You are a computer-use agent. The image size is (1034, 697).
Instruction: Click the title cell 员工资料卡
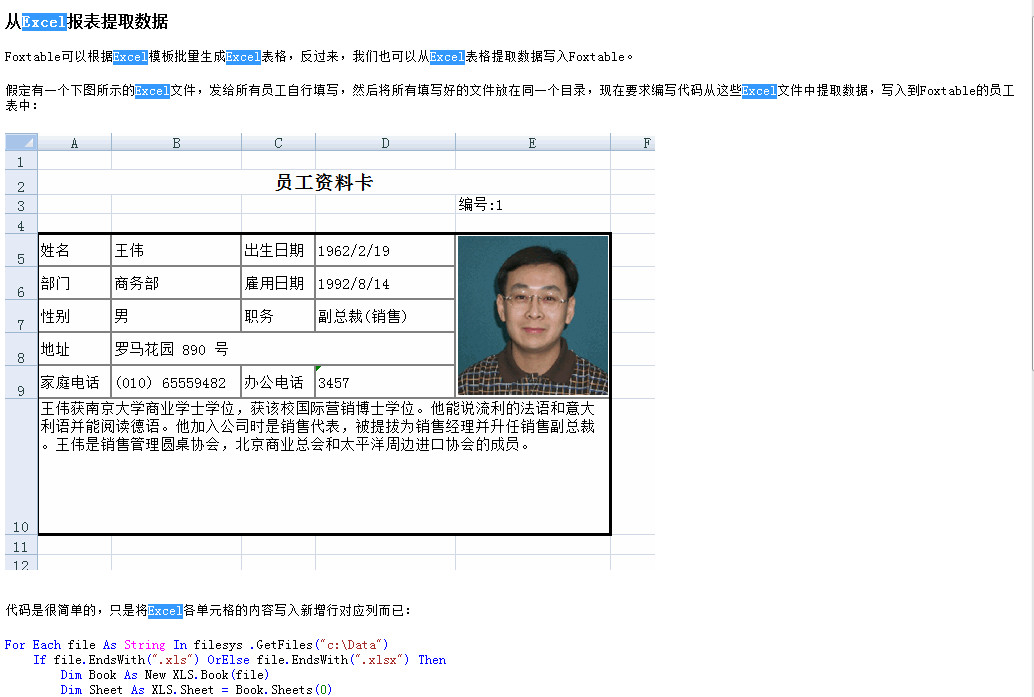click(324, 182)
